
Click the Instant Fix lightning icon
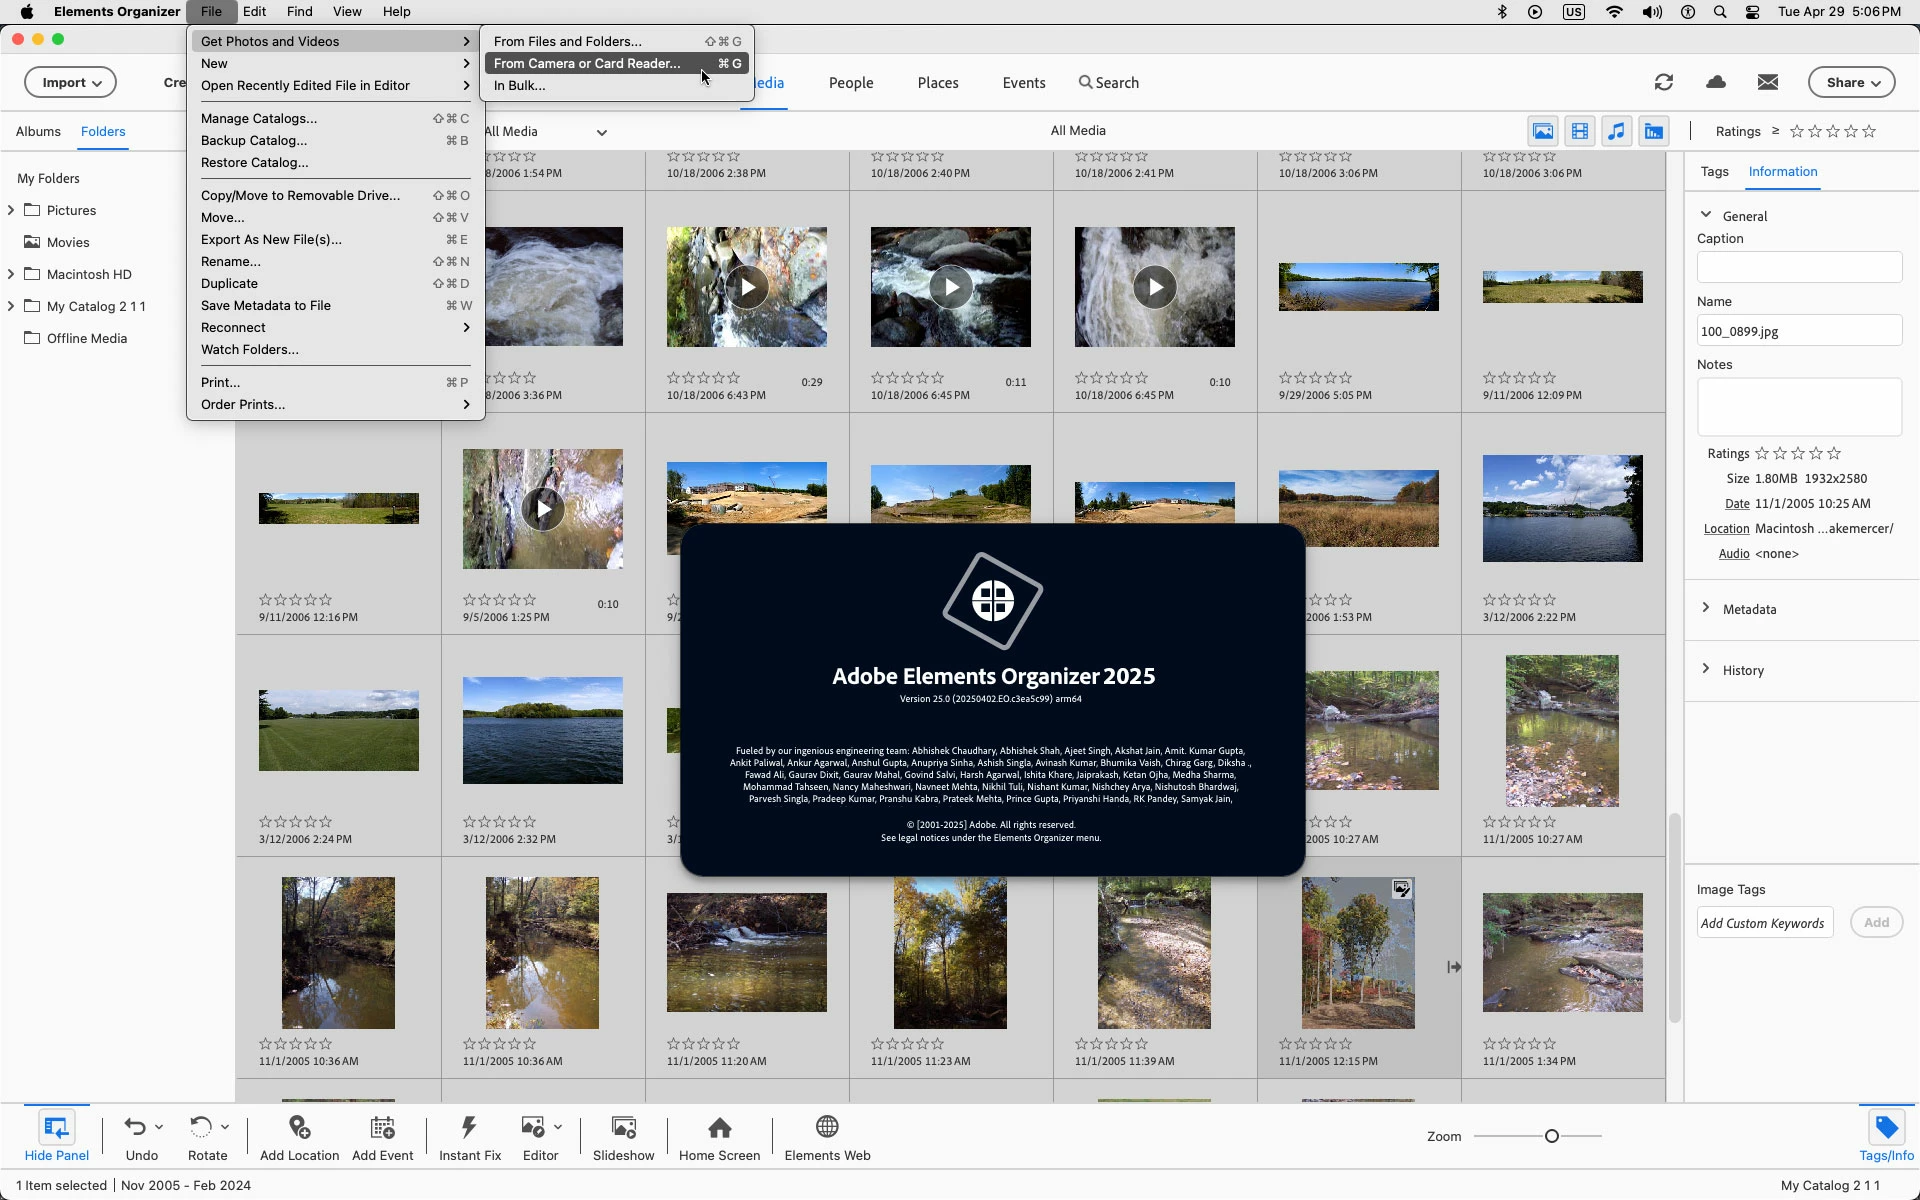pos(469,1128)
